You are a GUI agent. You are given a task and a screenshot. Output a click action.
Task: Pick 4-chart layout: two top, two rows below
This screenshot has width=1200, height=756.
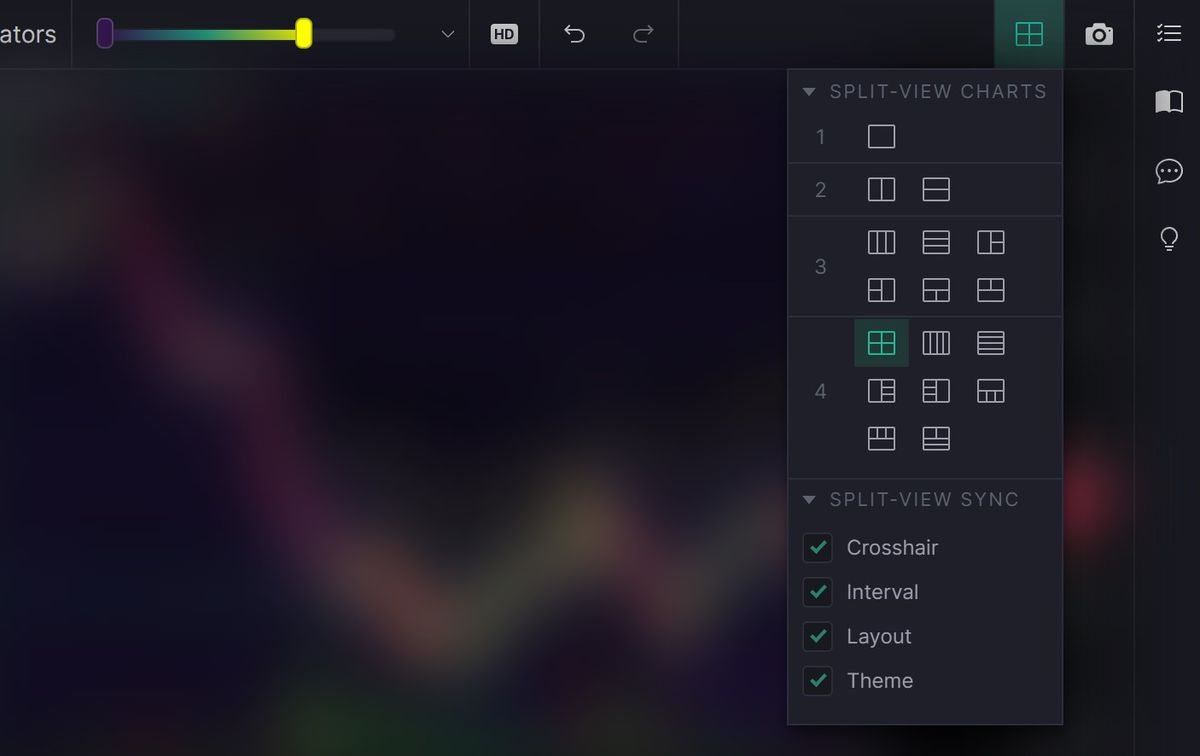[936, 438]
